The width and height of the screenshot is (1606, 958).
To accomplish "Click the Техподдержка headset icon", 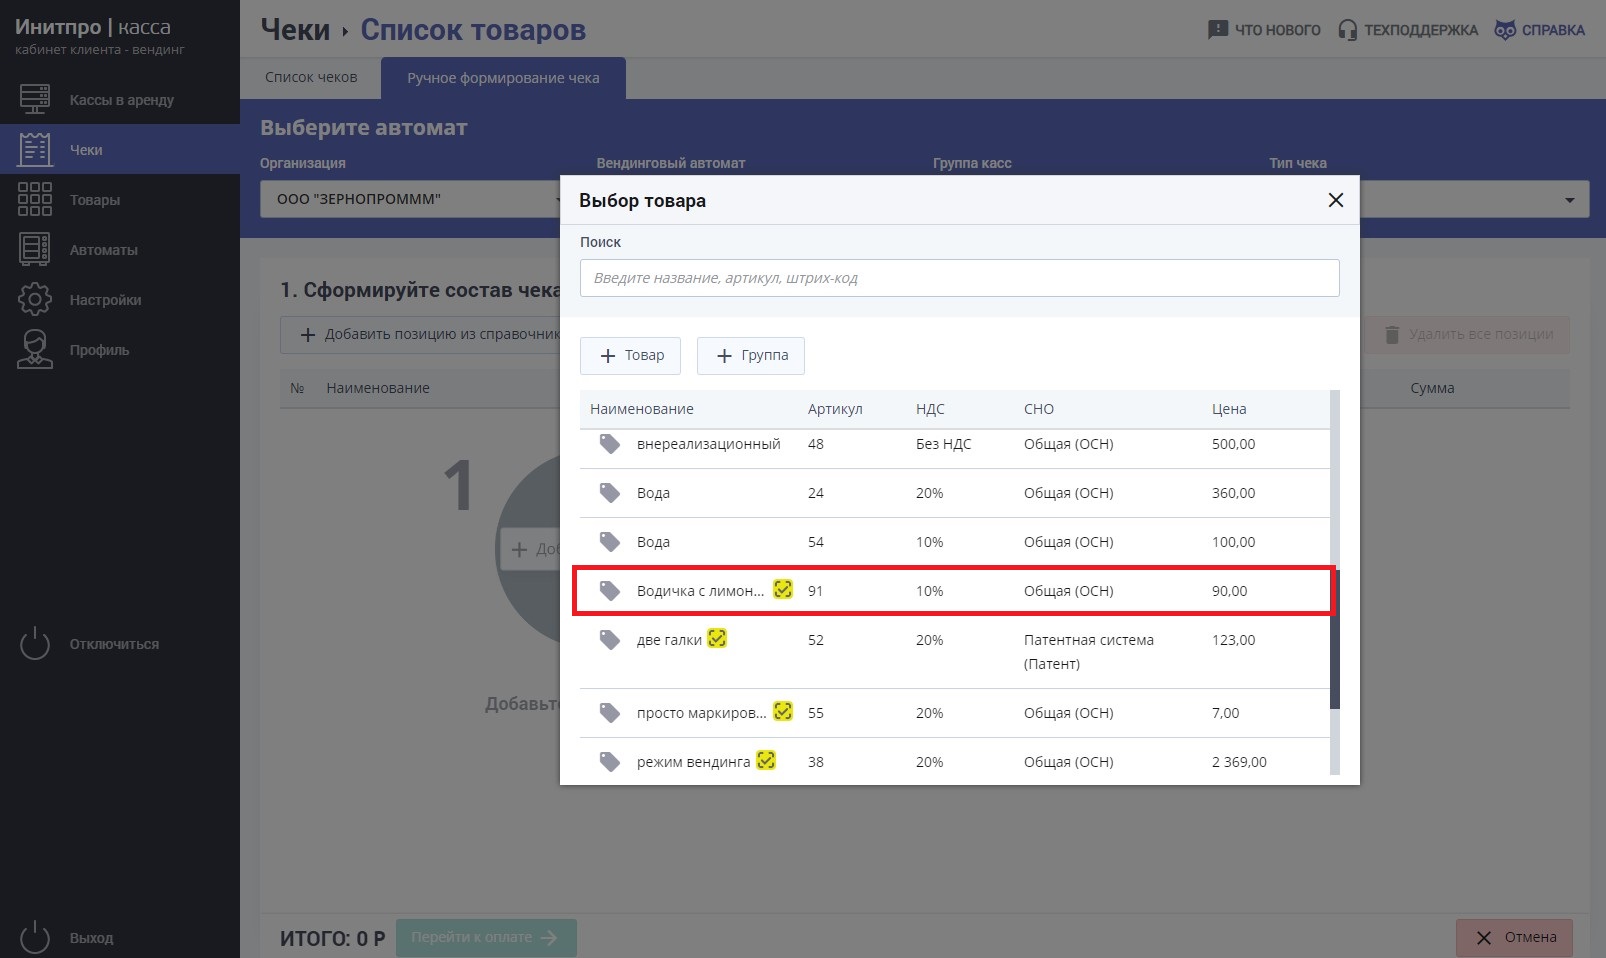I will pyautogui.click(x=1348, y=30).
